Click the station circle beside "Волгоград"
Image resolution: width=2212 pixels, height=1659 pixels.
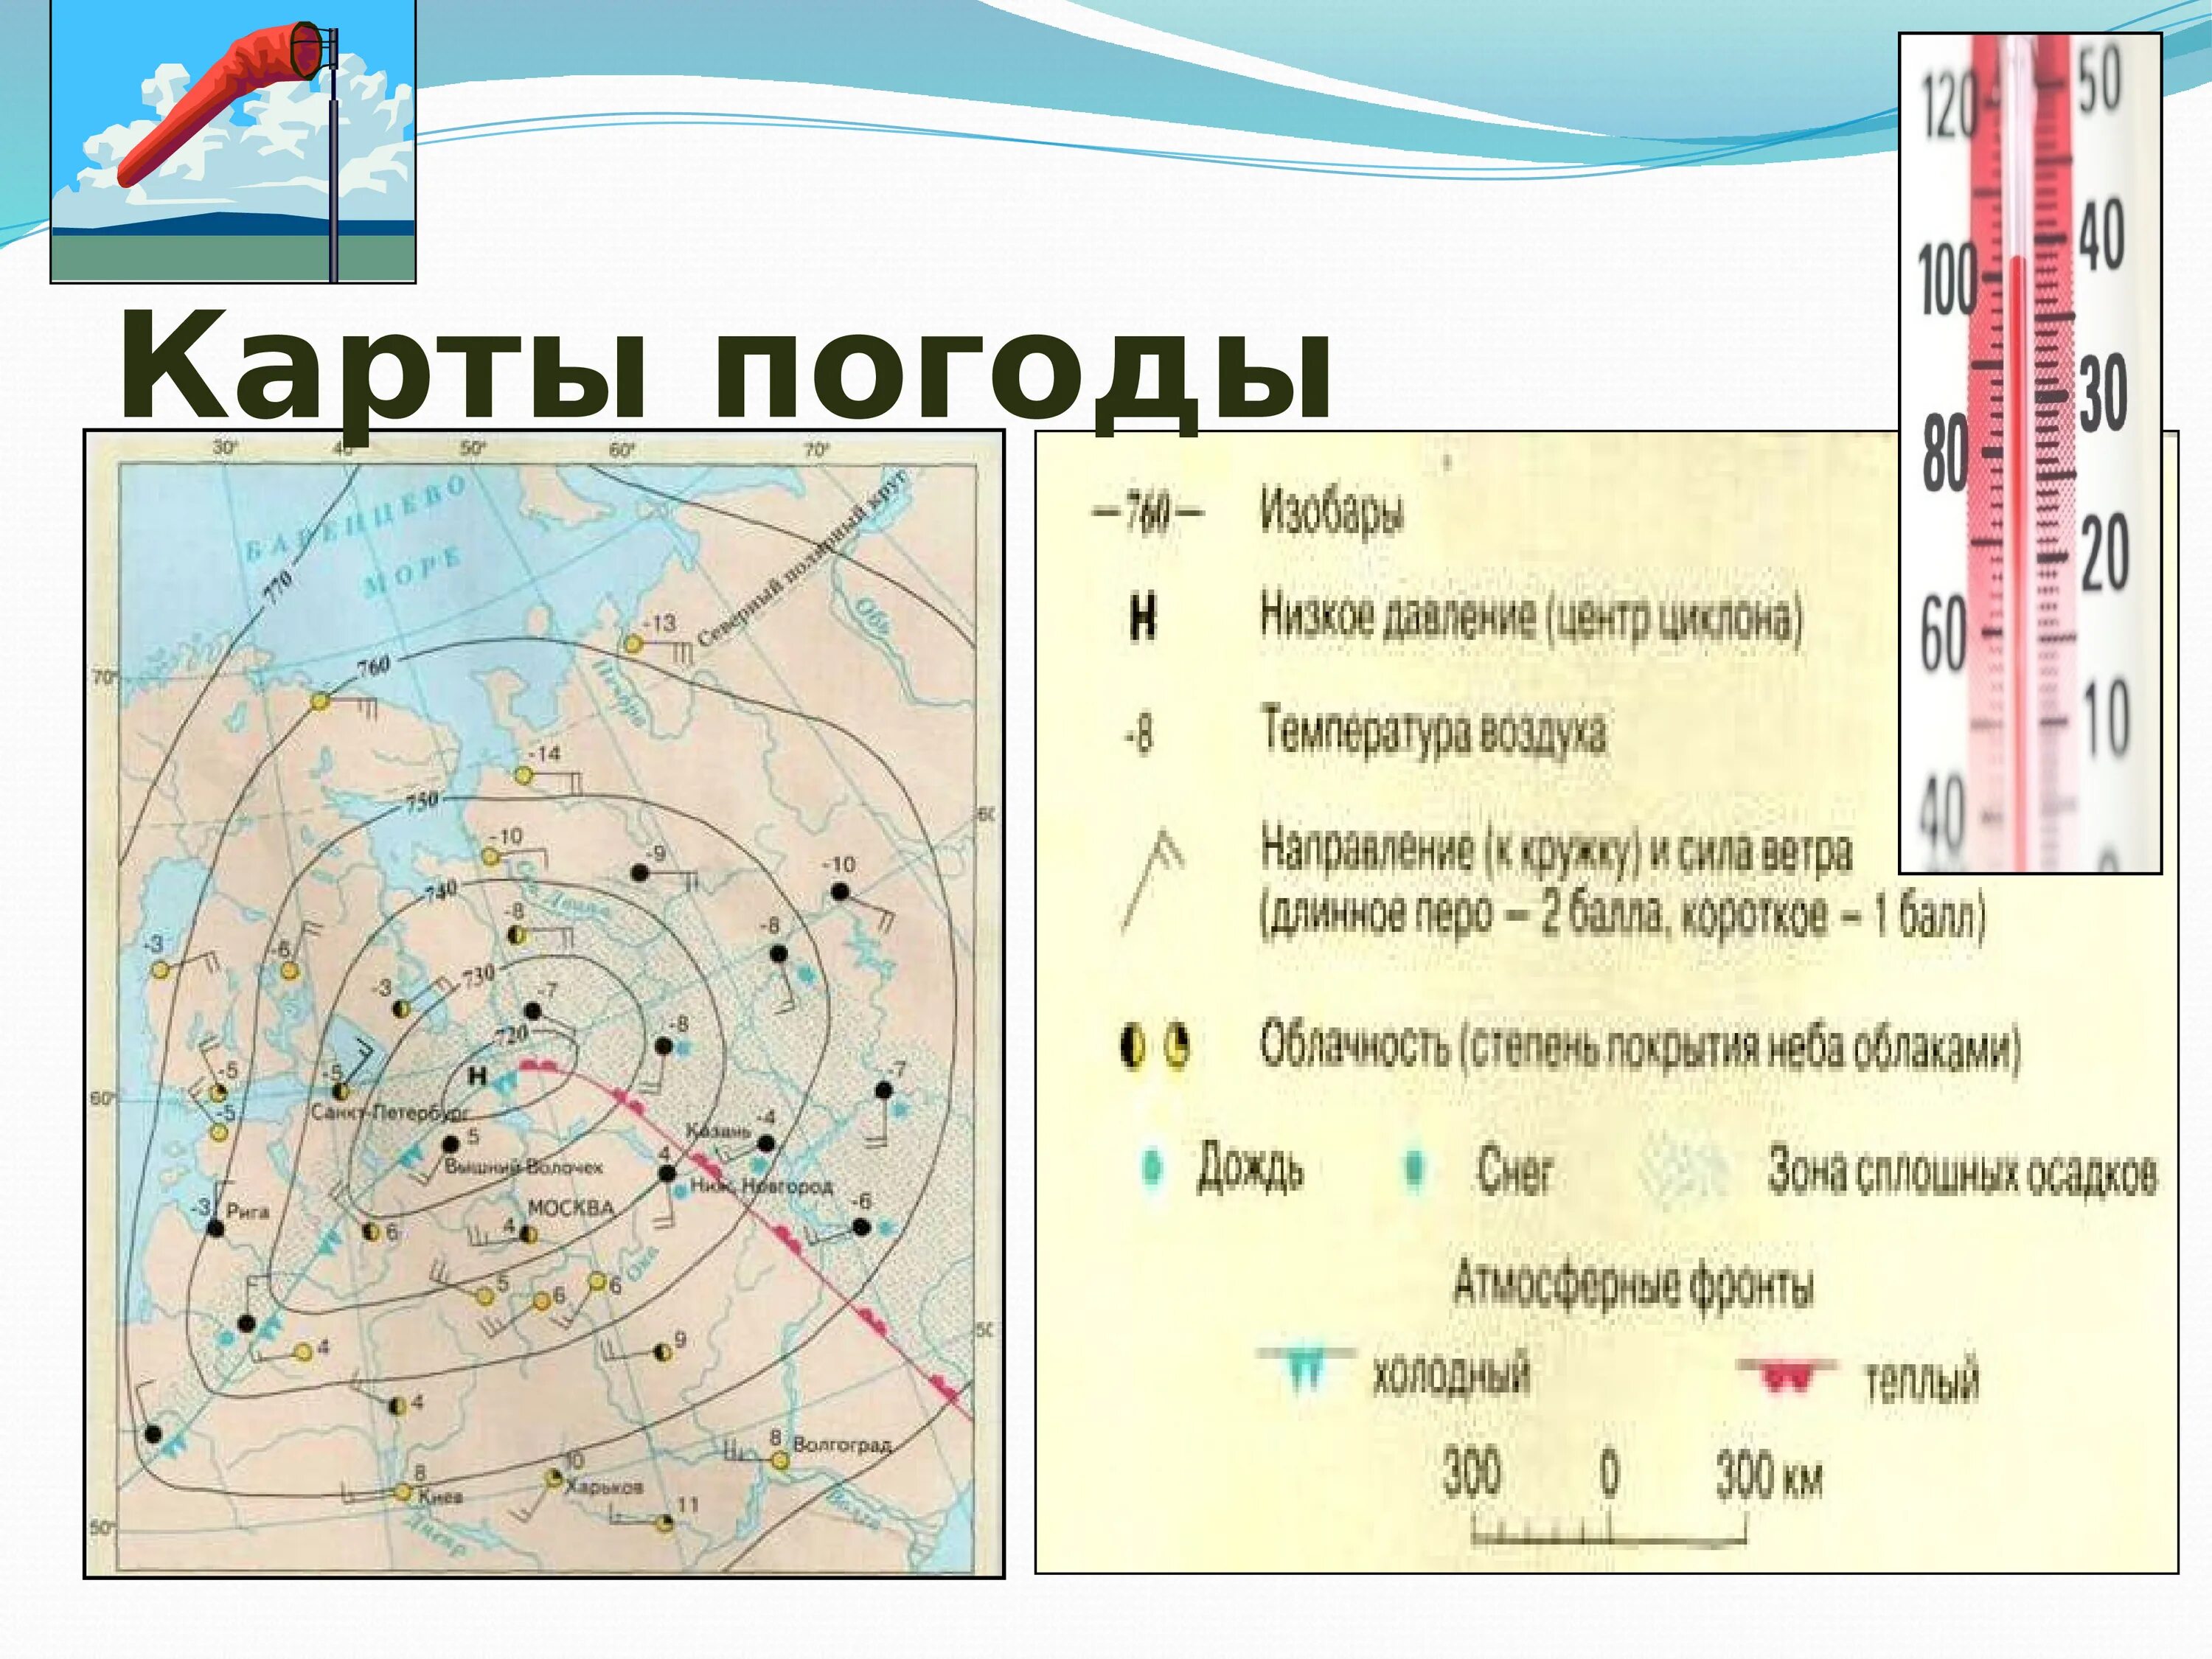pyautogui.click(x=780, y=1460)
